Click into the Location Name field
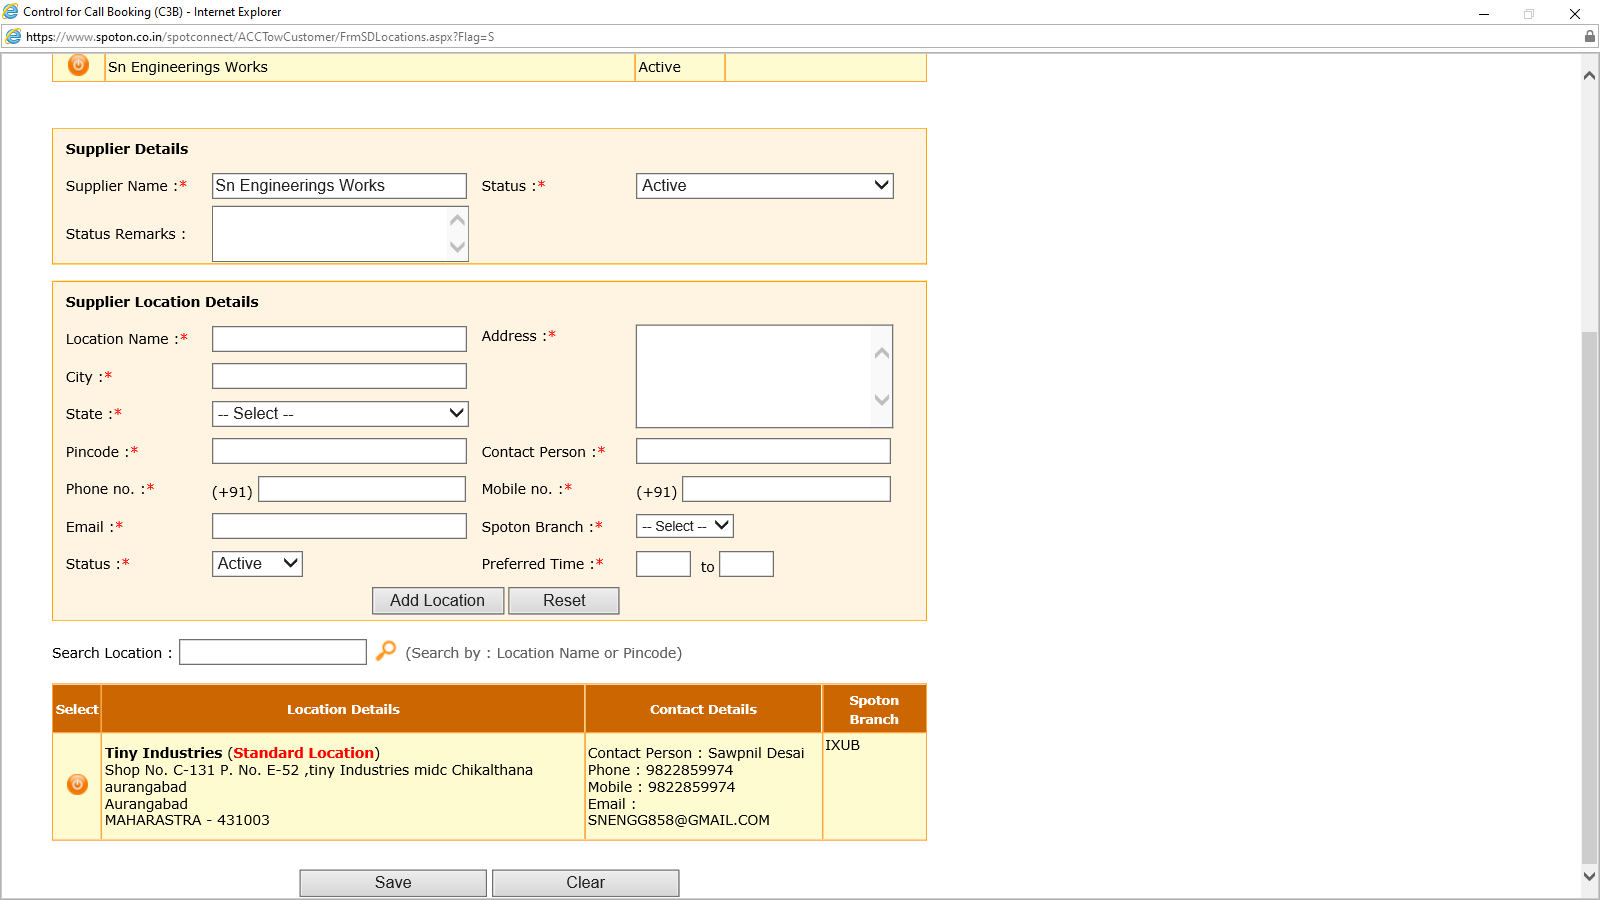 [x=339, y=339]
